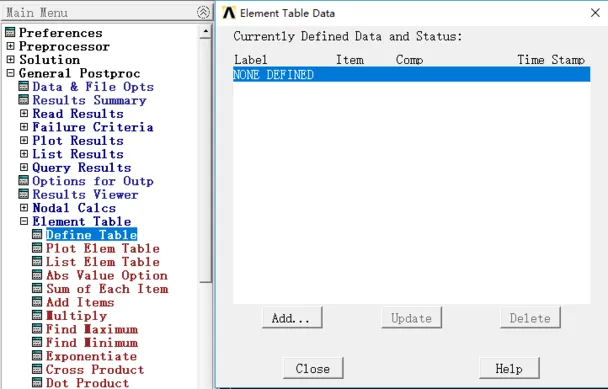The image size is (608, 389).
Task: Expand the Query Results node
Action: click(x=24, y=167)
